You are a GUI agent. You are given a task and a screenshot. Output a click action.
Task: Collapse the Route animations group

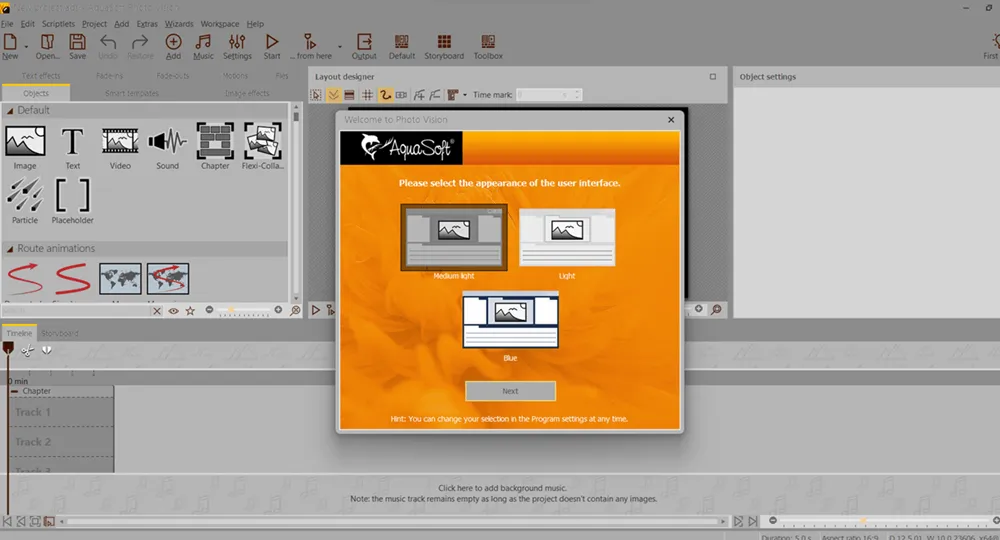(10, 248)
